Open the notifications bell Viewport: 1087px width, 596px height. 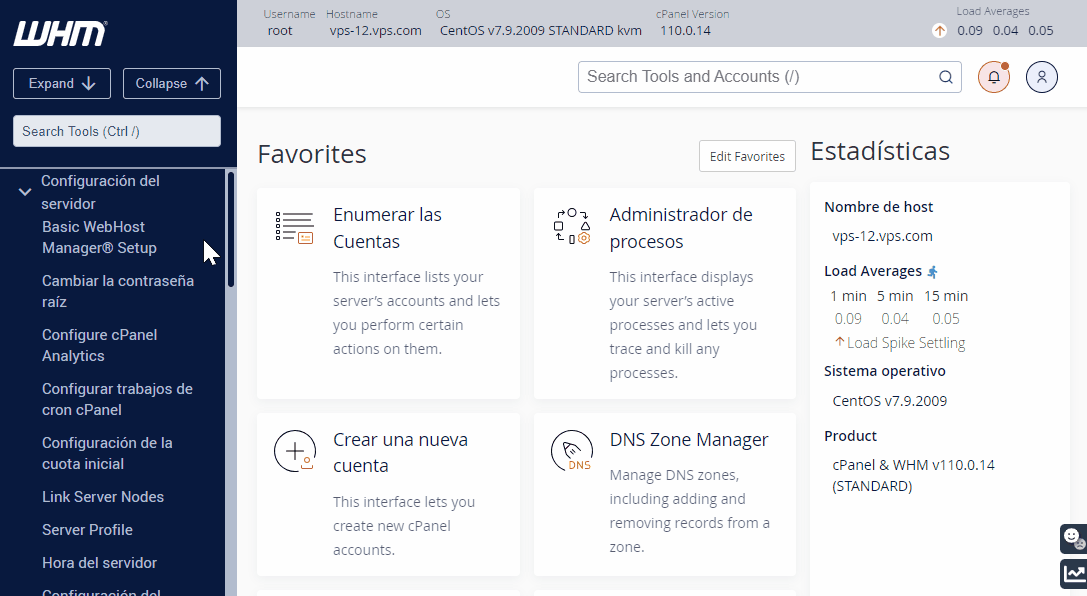point(993,77)
